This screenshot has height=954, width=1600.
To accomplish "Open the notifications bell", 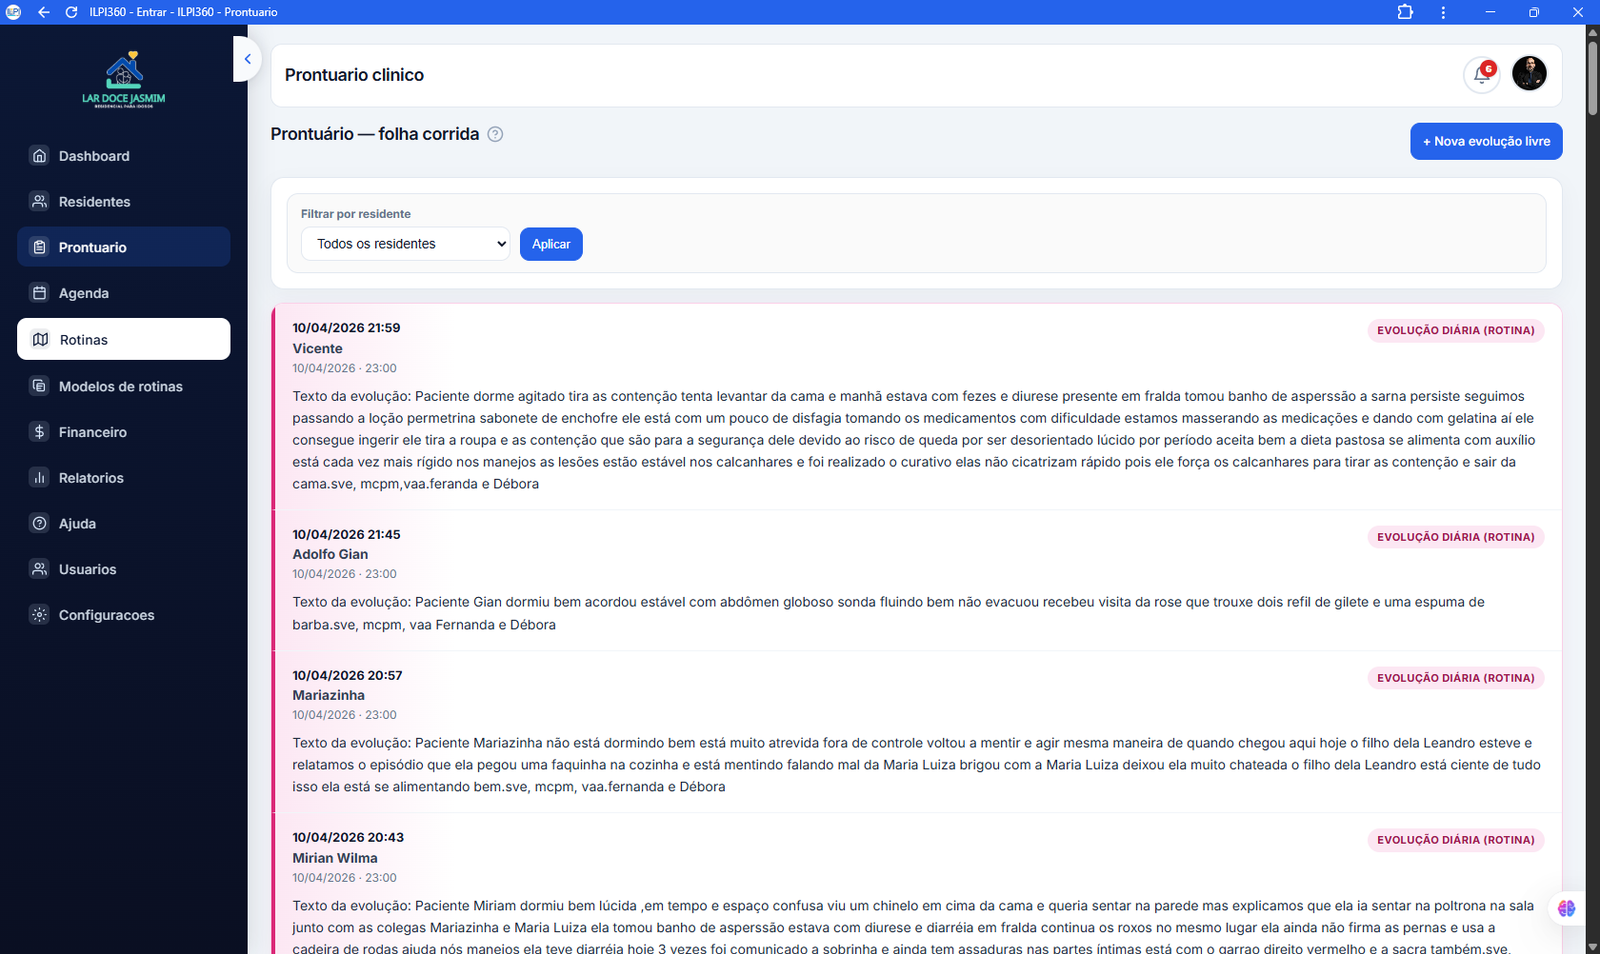I will 1482,74.
